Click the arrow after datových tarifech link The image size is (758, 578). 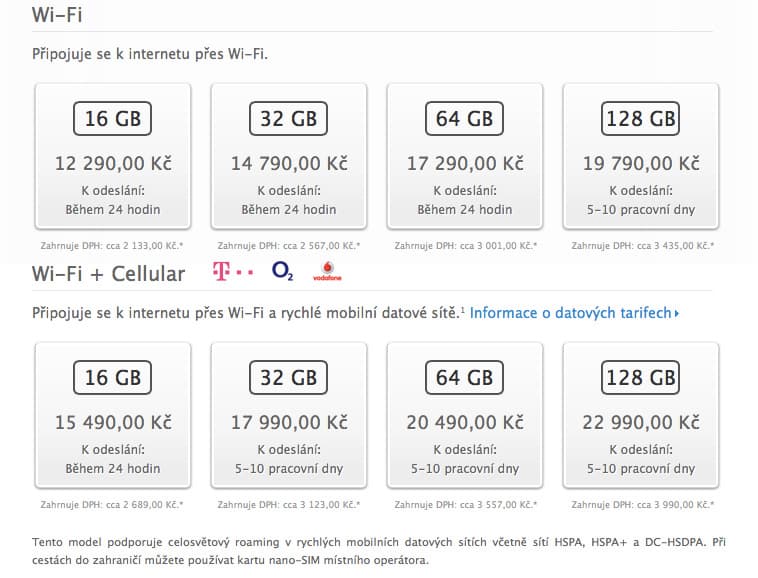click(677, 314)
